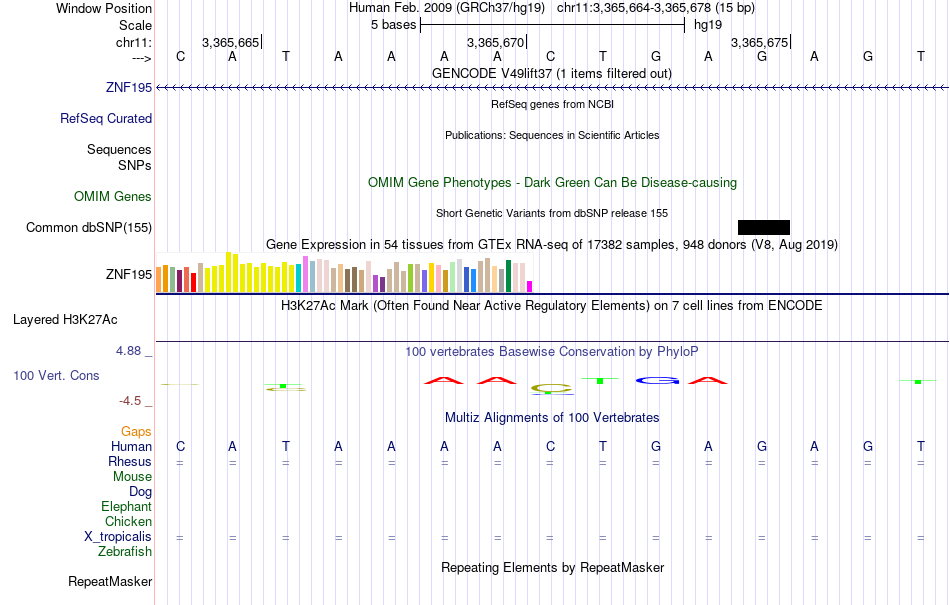Click Publications: Sequences in Scientific Articles title
Screen dimensions: 950x605
(x=552, y=135)
